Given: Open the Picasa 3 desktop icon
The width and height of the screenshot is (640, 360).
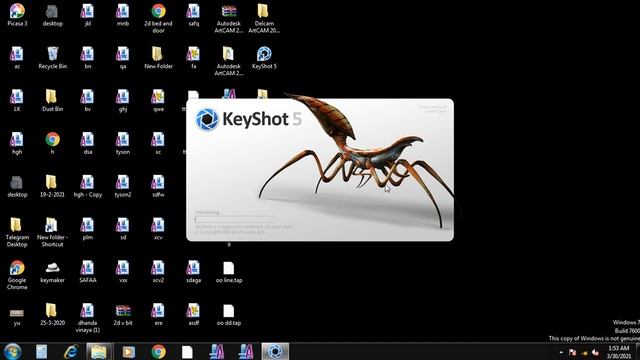Looking at the screenshot, I should click(17, 15).
